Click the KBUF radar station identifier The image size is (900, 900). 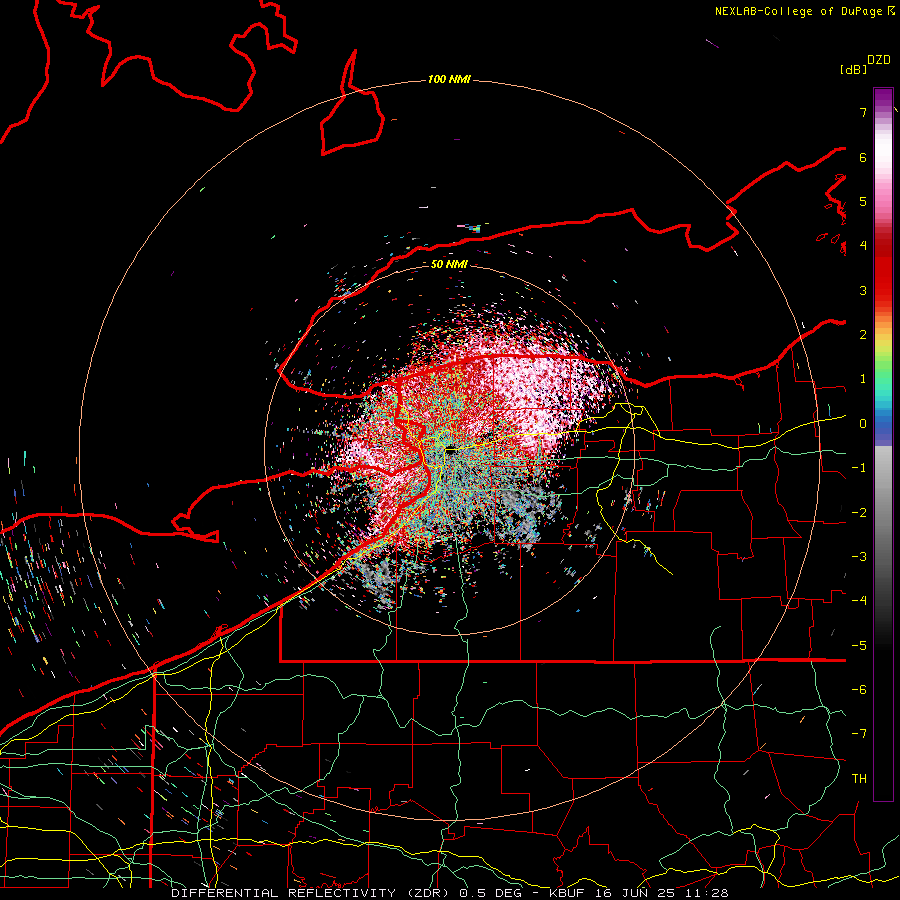pos(567,893)
